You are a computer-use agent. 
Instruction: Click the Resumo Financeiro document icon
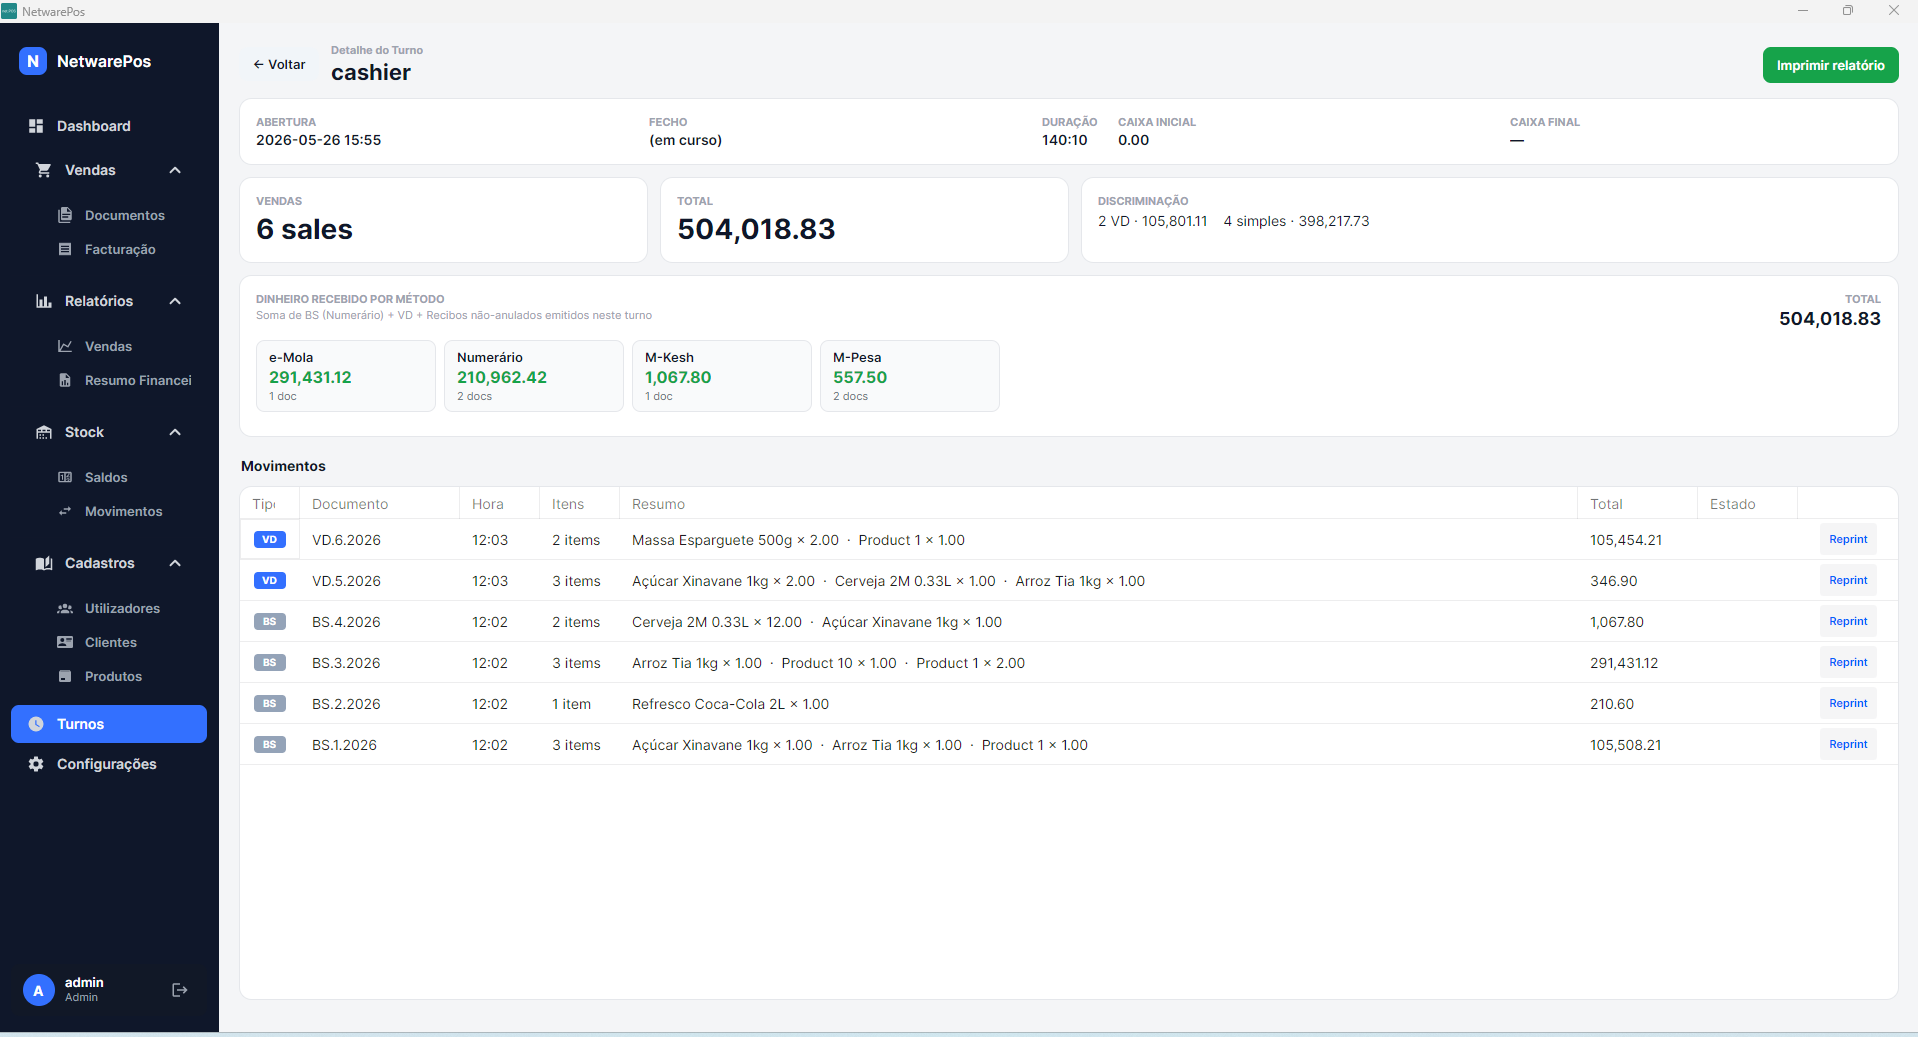click(65, 380)
